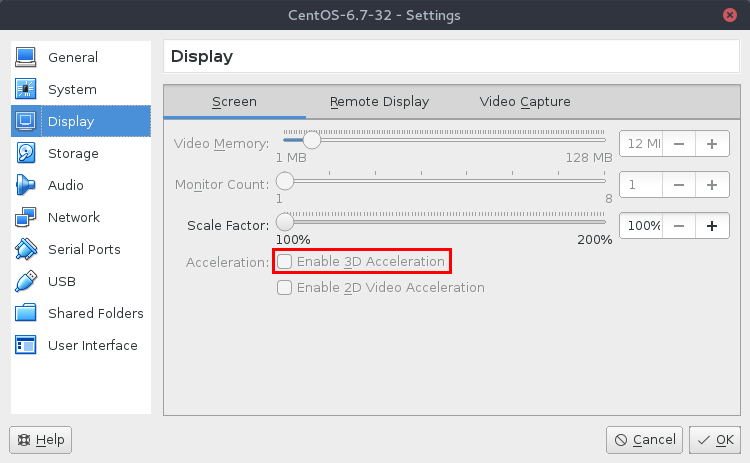Image resolution: width=750 pixels, height=463 pixels.
Task: Increase Scale Factor with plus button
Action: [712, 225]
